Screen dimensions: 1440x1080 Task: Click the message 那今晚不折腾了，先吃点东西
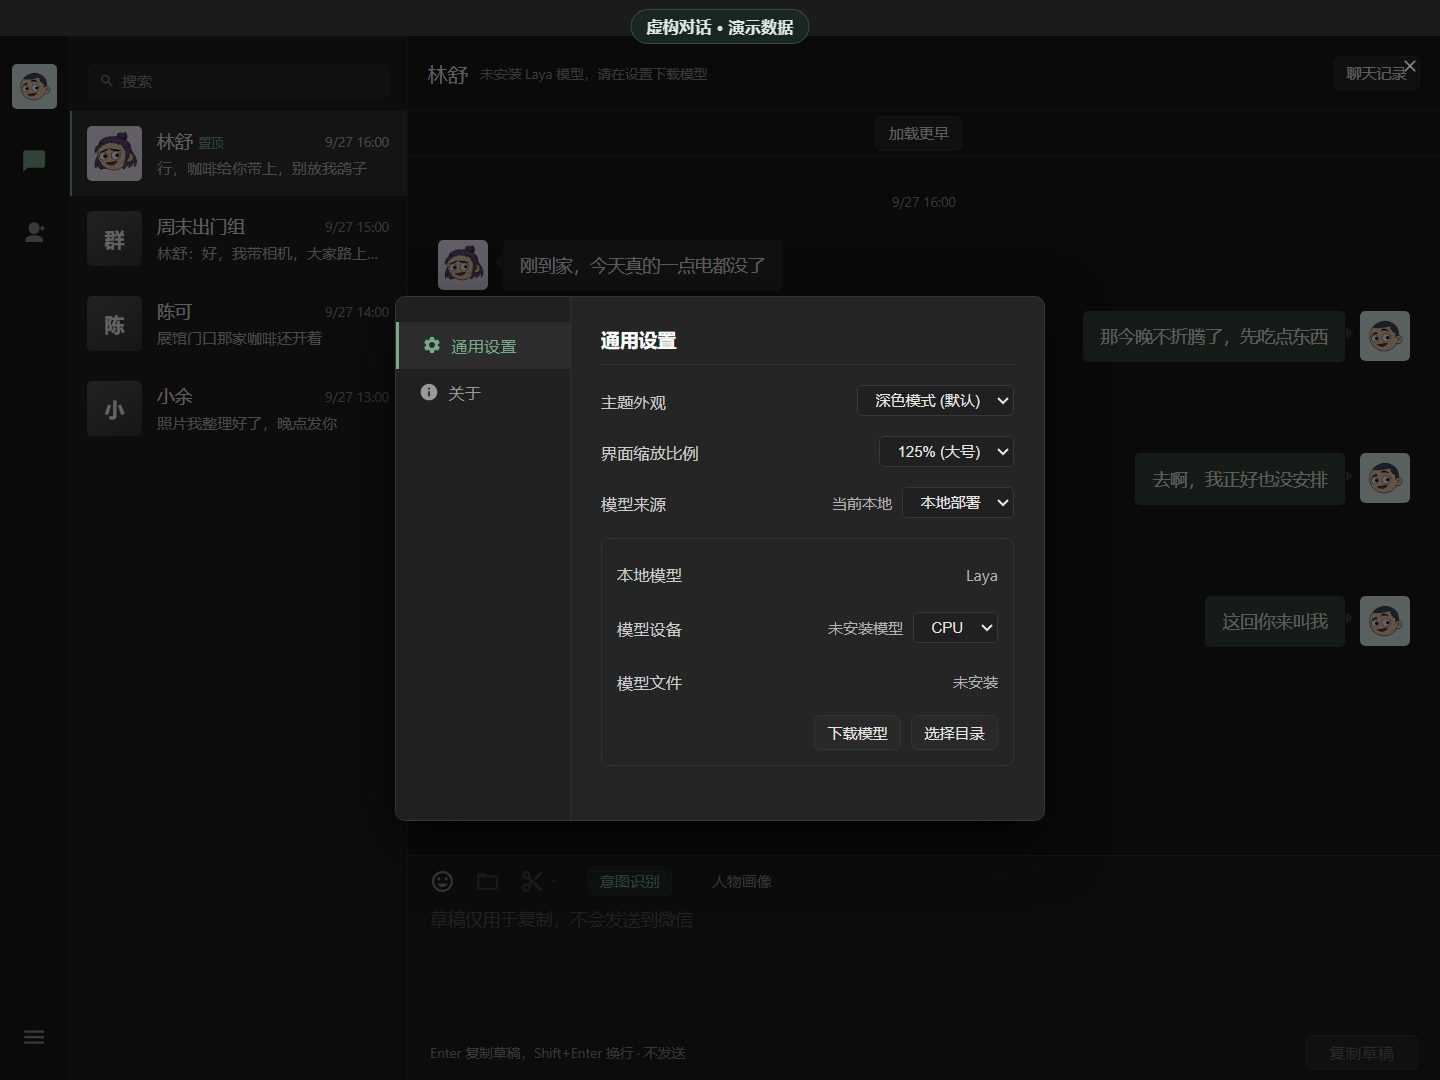pyautogui.click(x=1214, y=336)
